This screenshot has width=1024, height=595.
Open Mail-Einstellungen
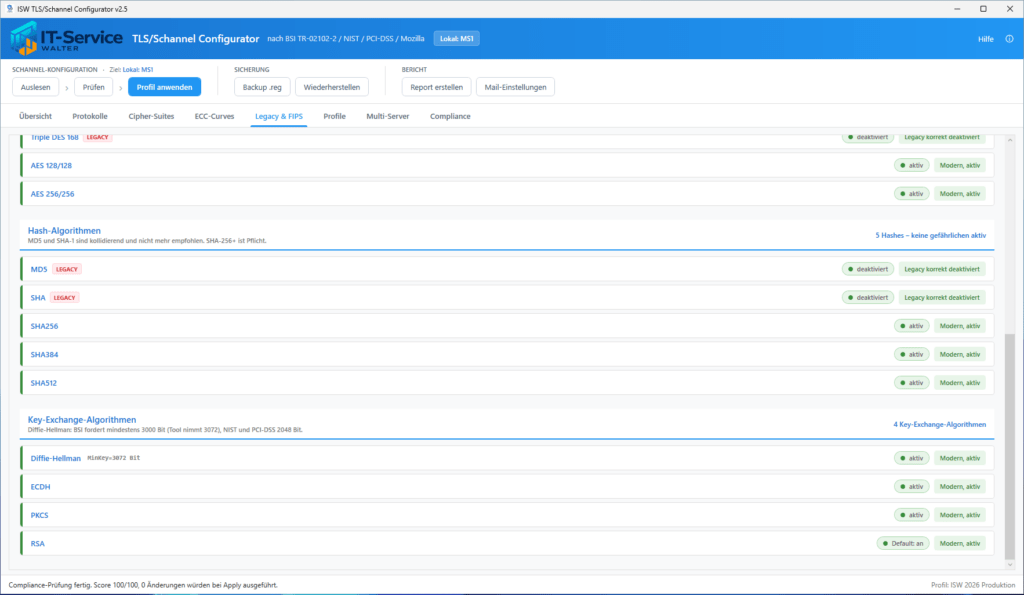515,87
